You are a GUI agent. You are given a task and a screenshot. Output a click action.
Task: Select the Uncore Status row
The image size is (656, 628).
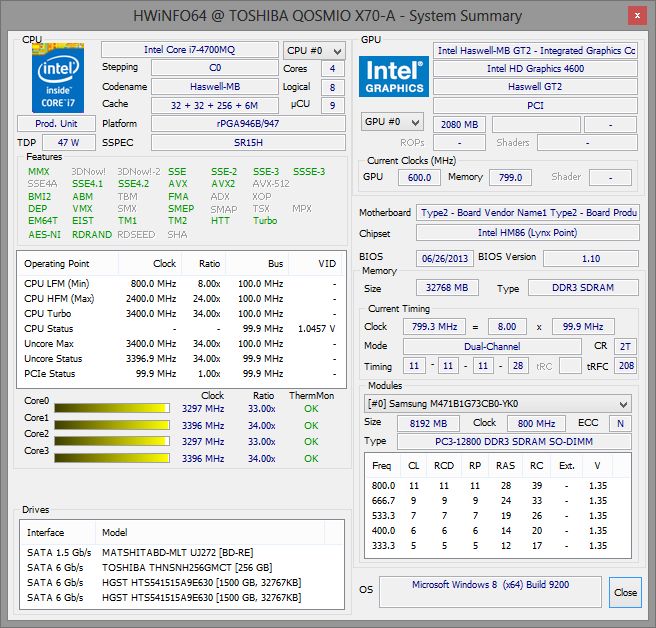(x=181, y=359)
